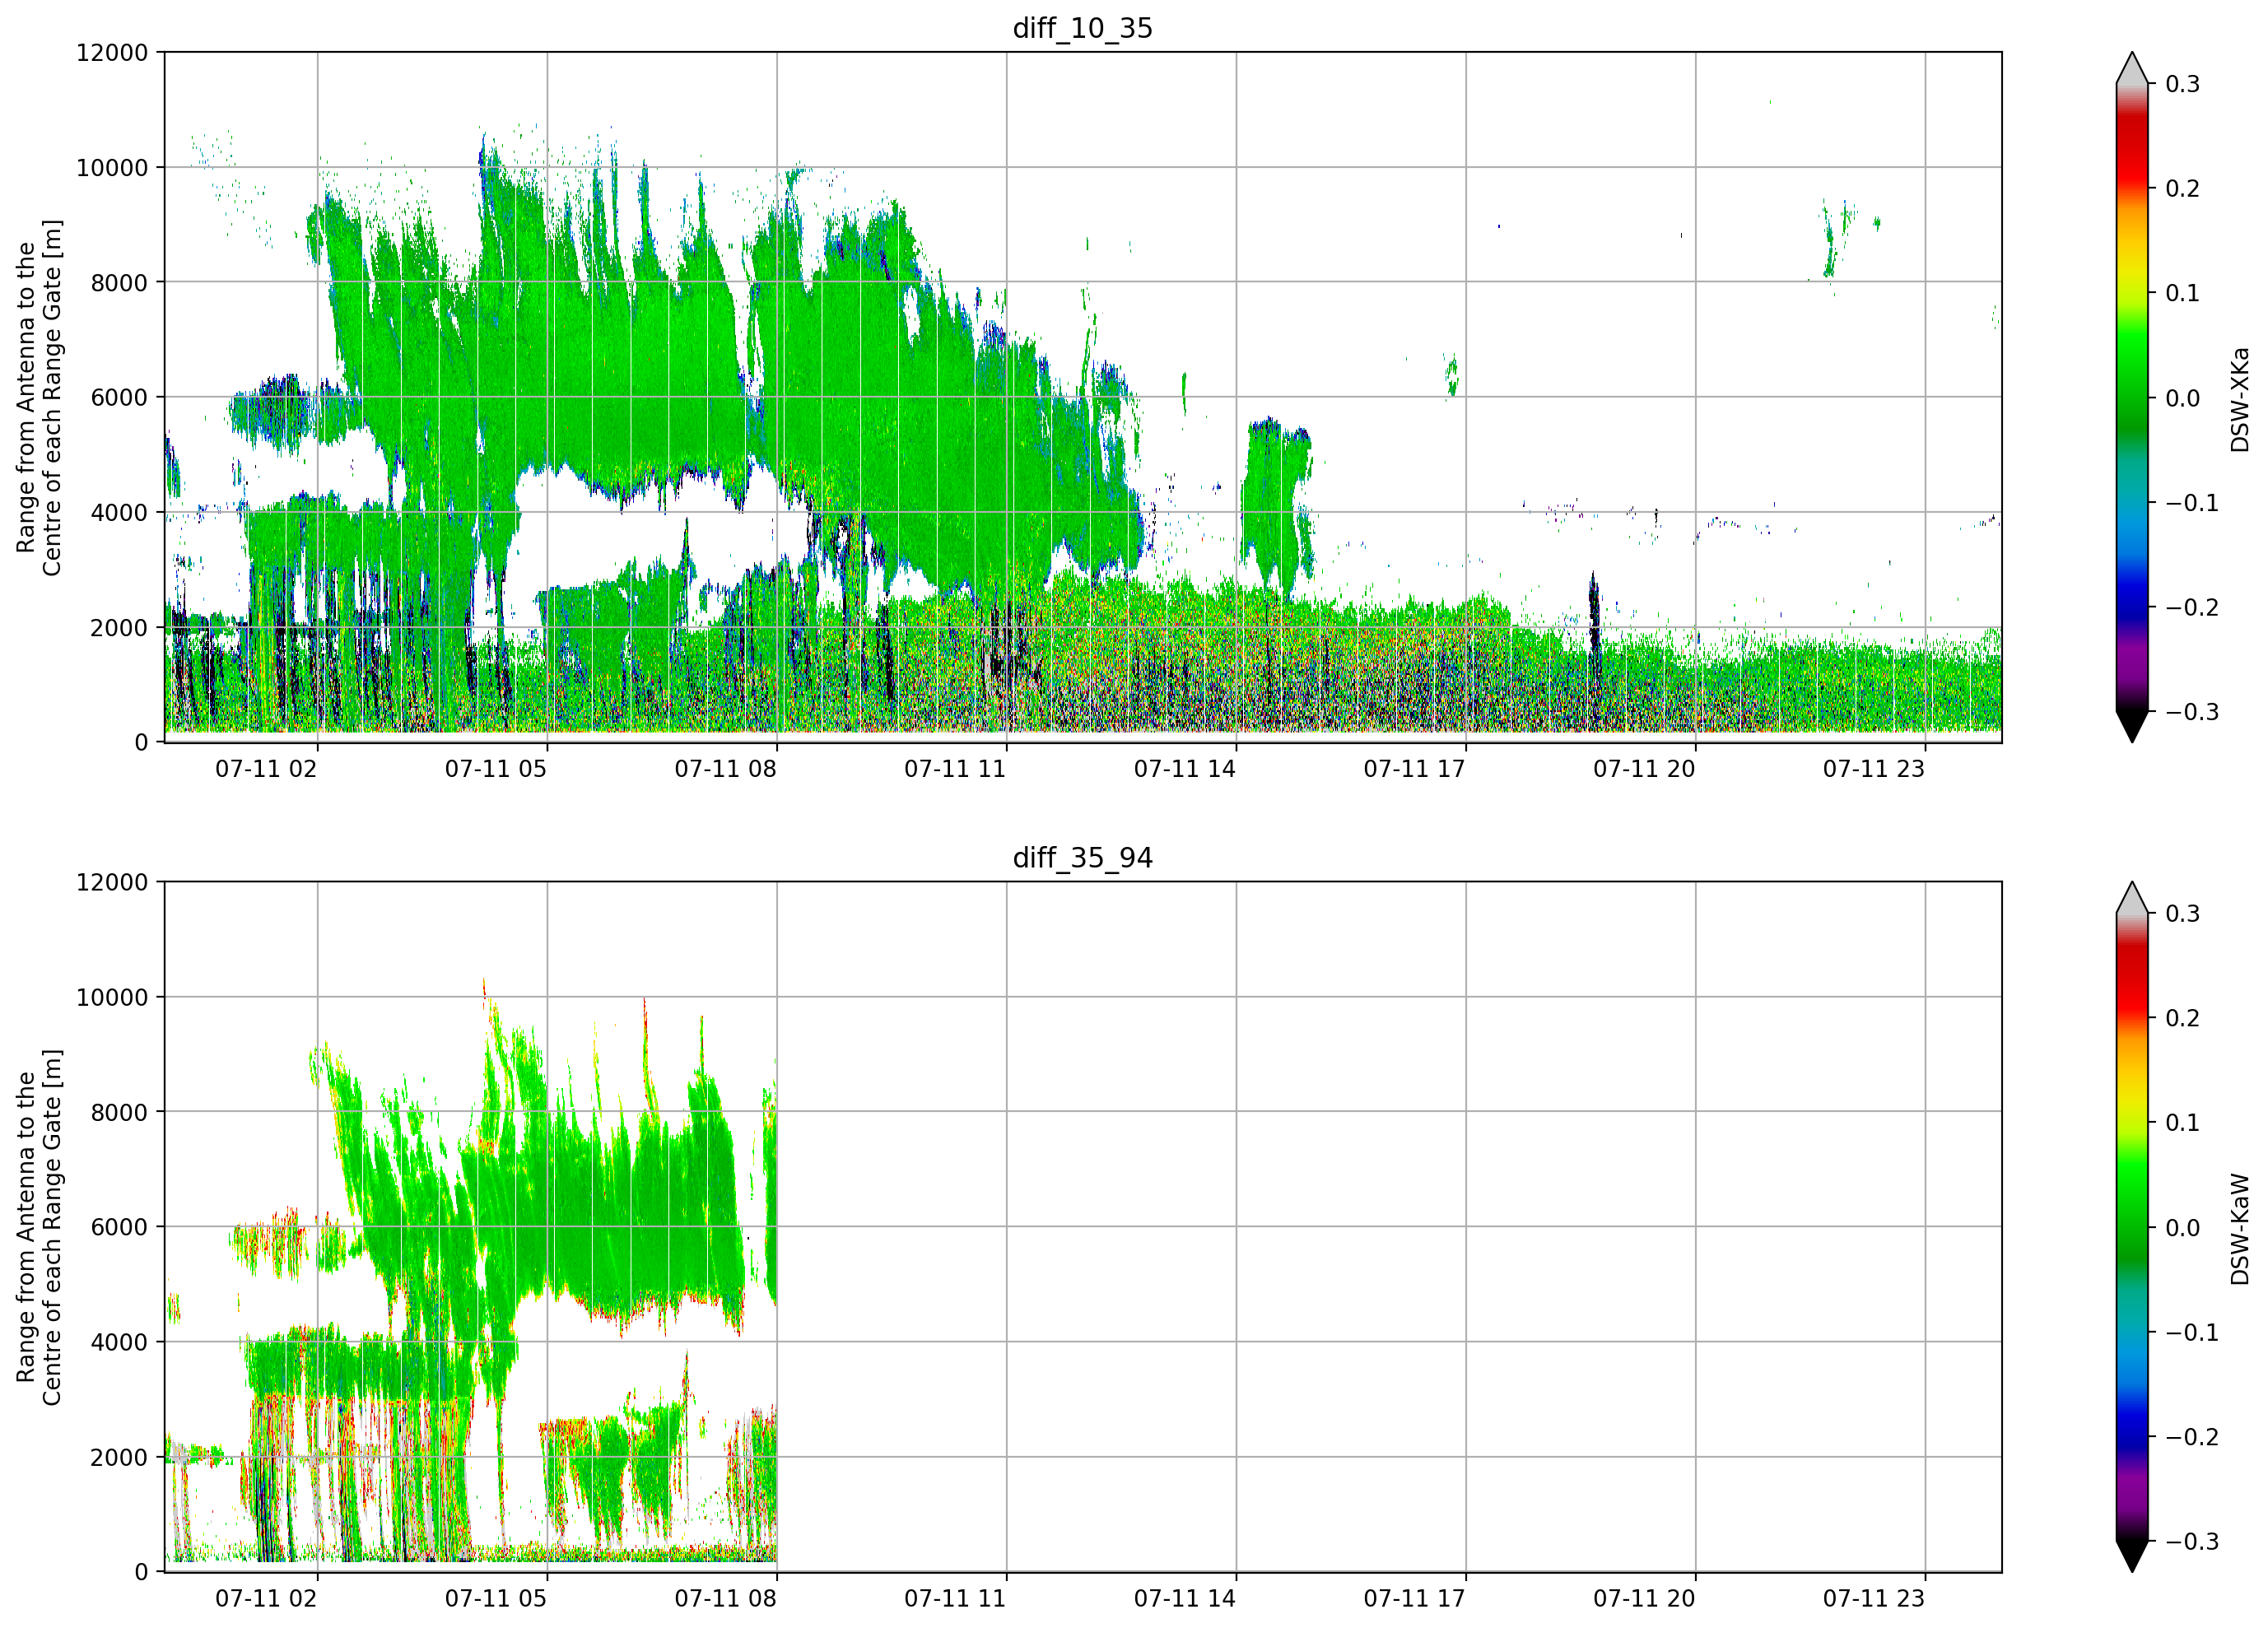The height and width of the screenshot is (1628, 2268).
Task: Click the 6000 y-tick in diff_10_35 plot
Action: click(119, 397)
